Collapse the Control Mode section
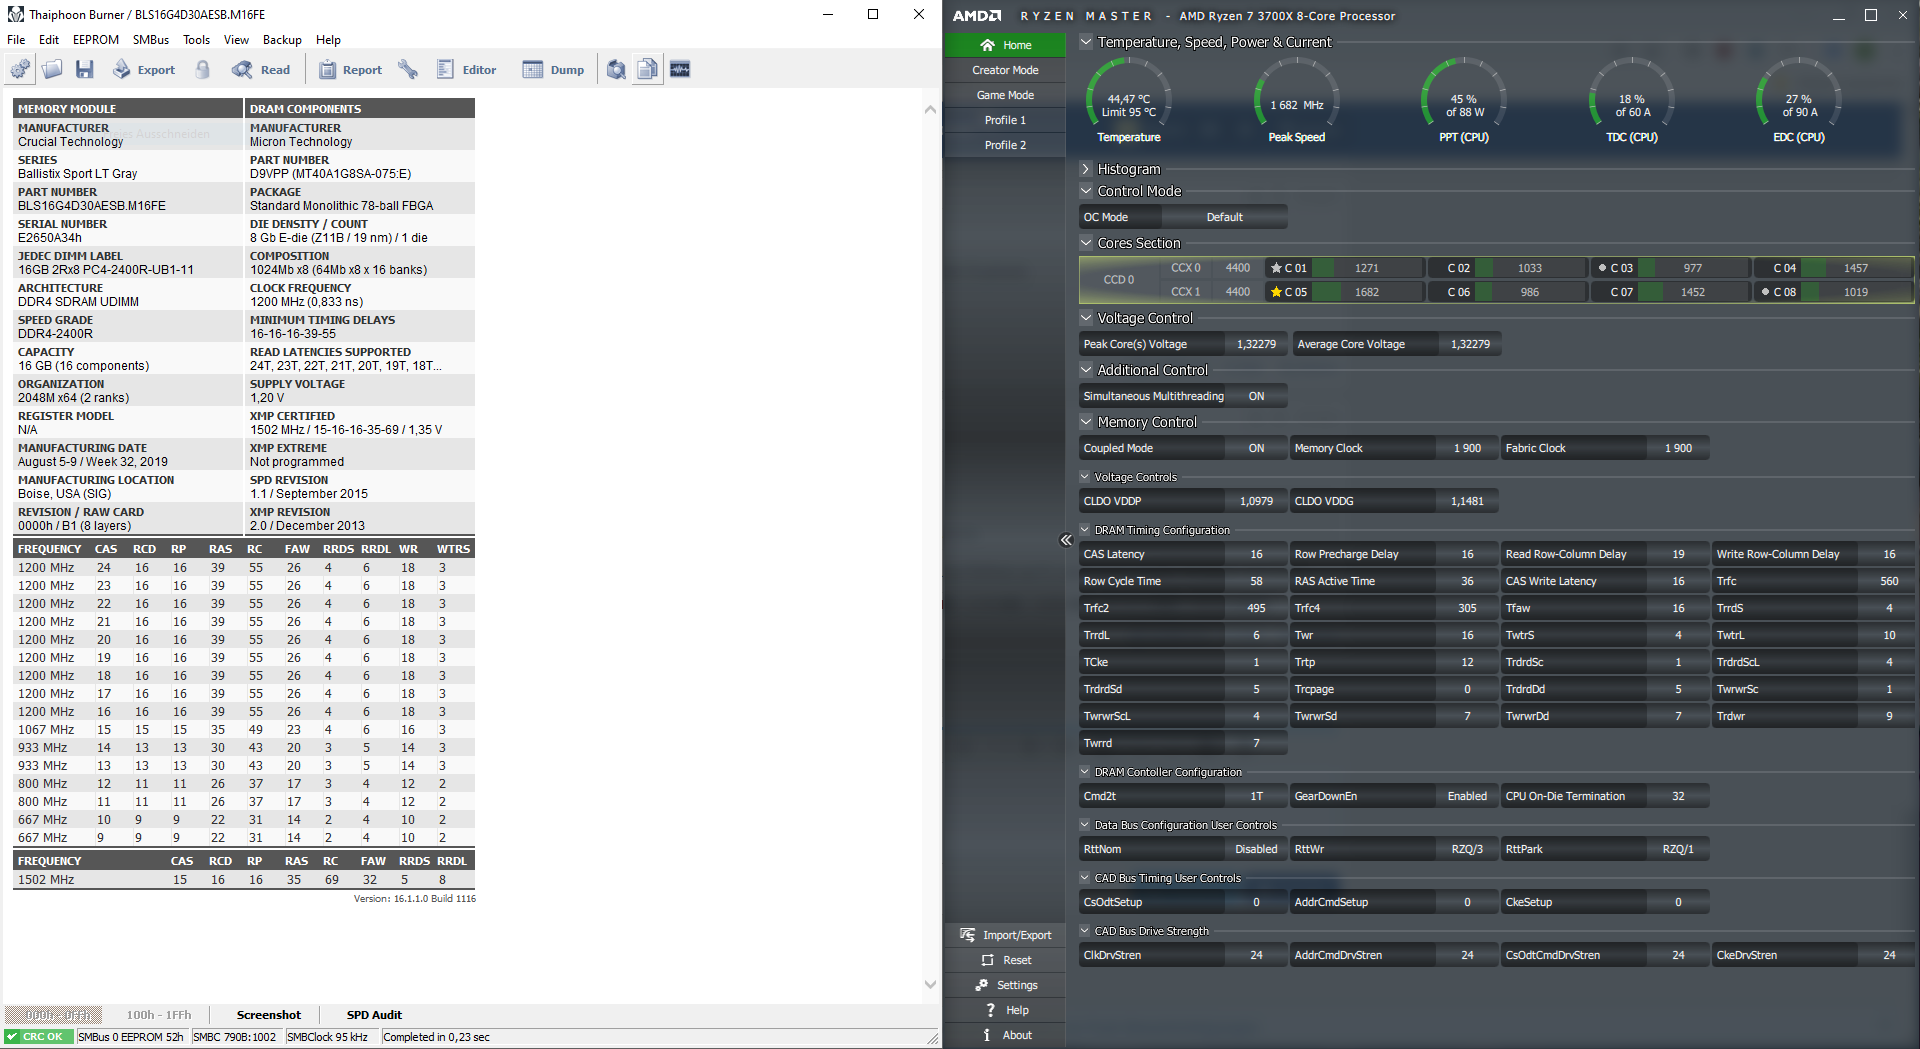The height and width of the screenshot is (1049, 1920). point(1086,191)
